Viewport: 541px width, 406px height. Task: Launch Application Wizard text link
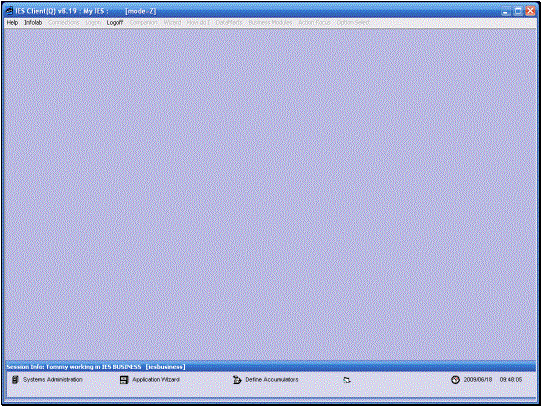pos(156,379)
